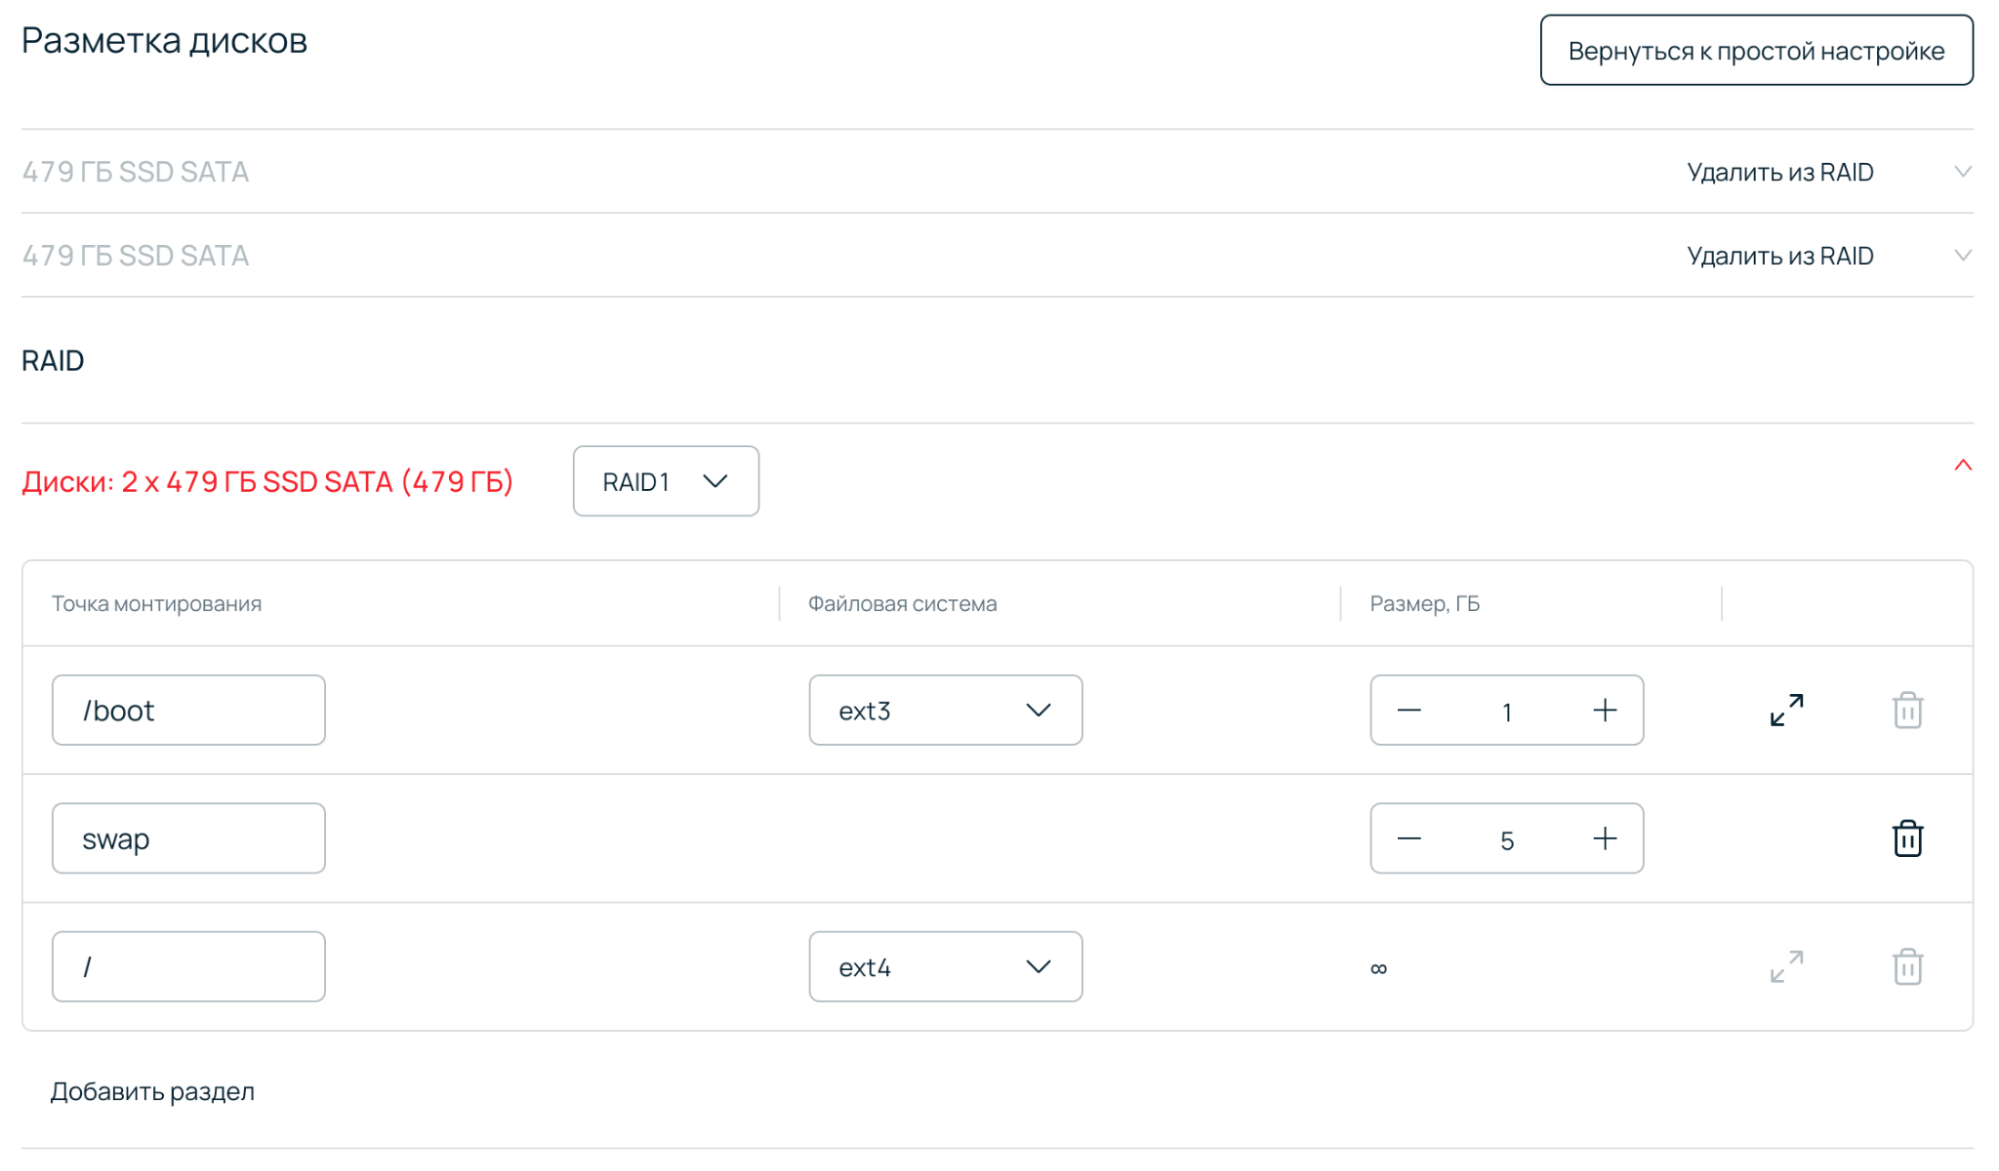Click 'Вернуться к простой настройке' button
Viewport: 1999px width, 1171px height.
tap(1756, 50)
